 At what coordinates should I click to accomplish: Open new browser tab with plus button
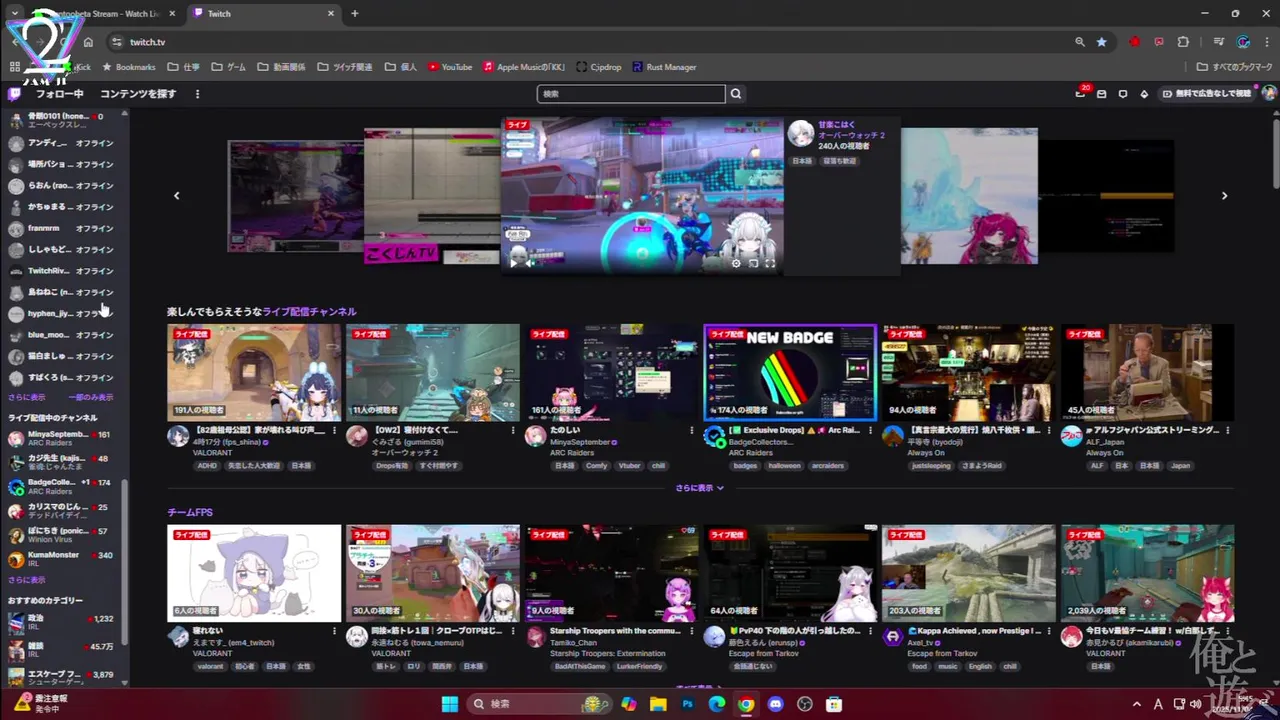coord(354,13)
